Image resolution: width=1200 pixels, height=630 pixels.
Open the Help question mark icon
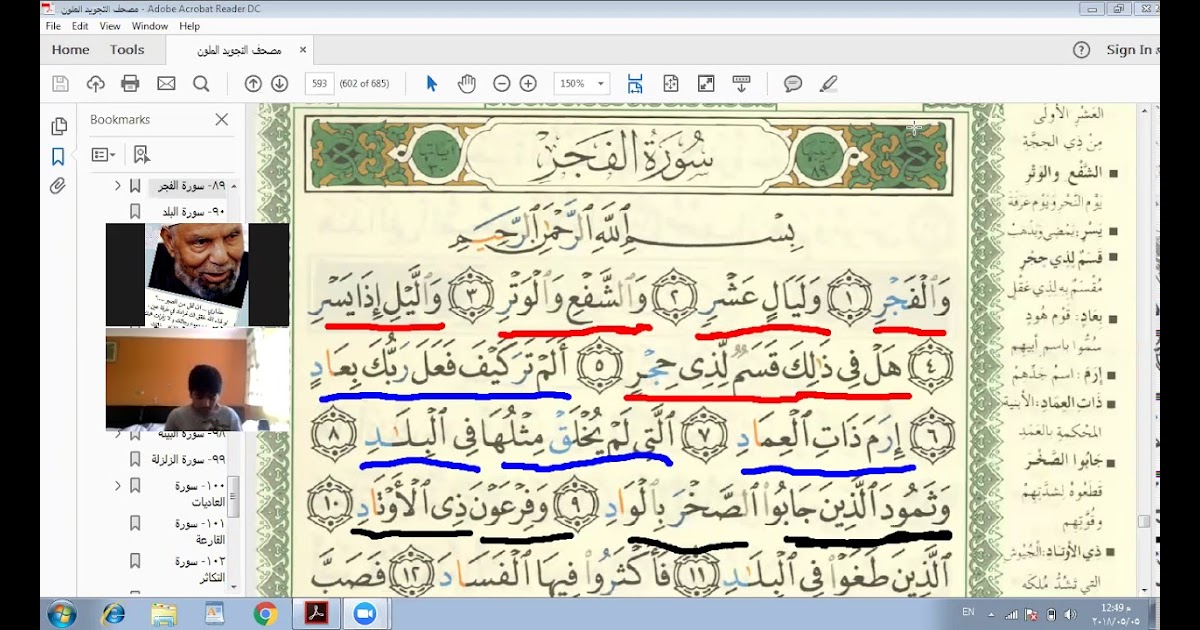point(1081,50)
